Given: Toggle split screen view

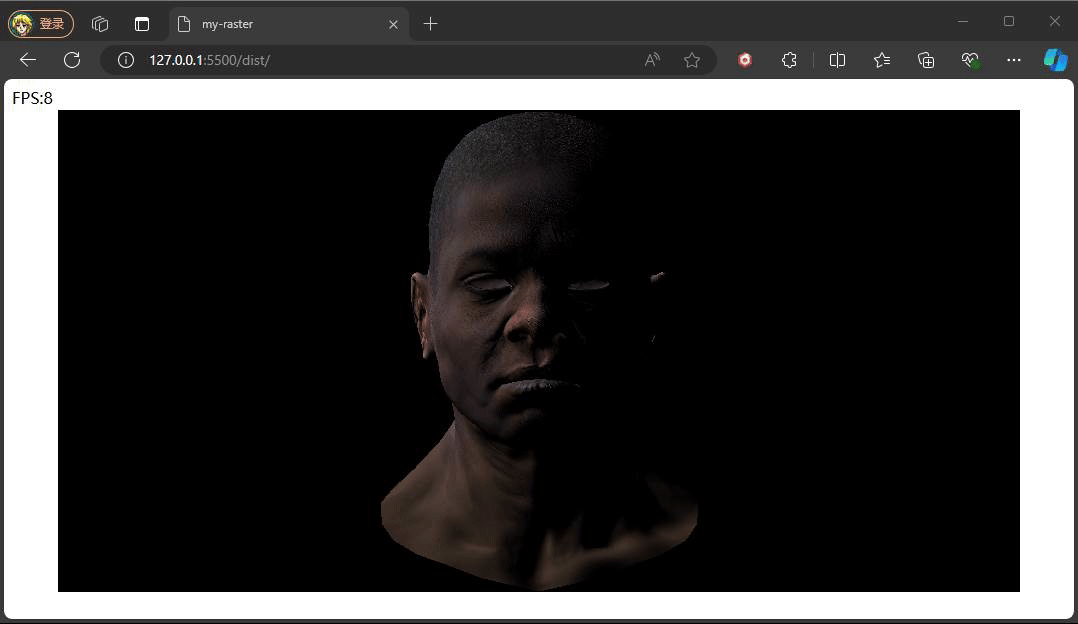Looking at the screenshot, I should pos(838,60).
